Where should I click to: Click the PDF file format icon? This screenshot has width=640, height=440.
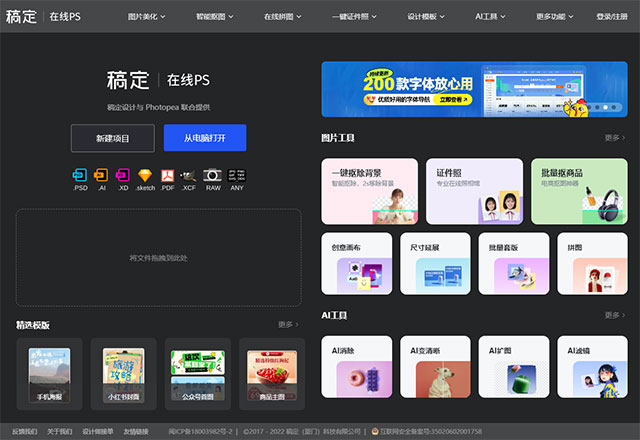tap(168, 175)
